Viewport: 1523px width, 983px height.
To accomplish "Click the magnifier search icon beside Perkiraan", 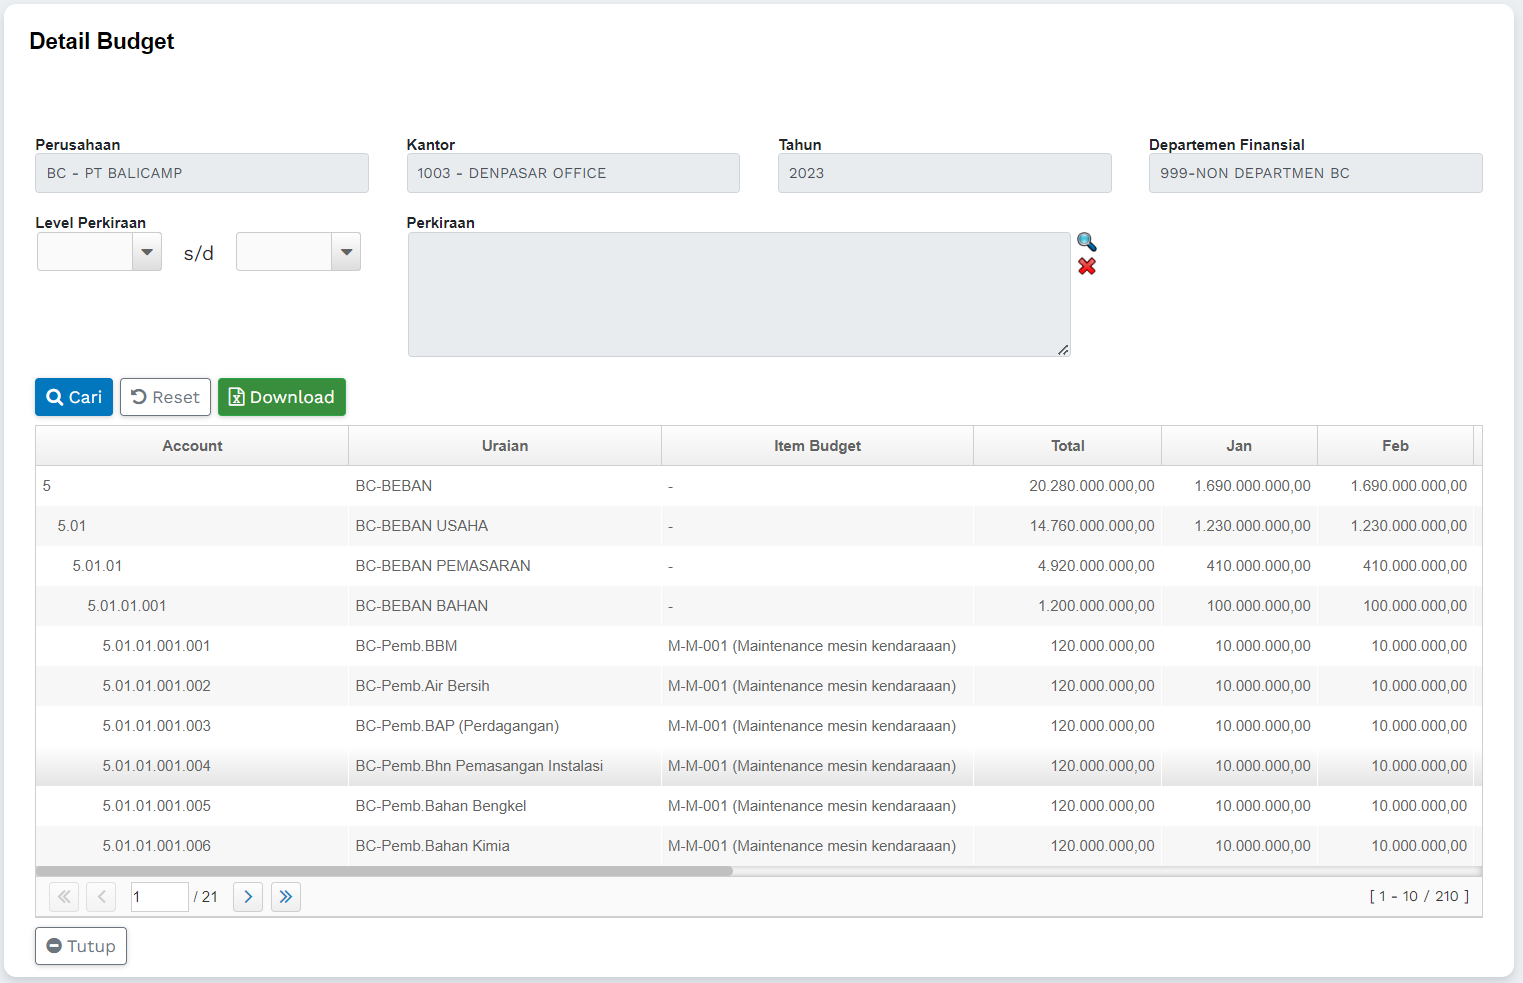I will (x=1086, y=242).
